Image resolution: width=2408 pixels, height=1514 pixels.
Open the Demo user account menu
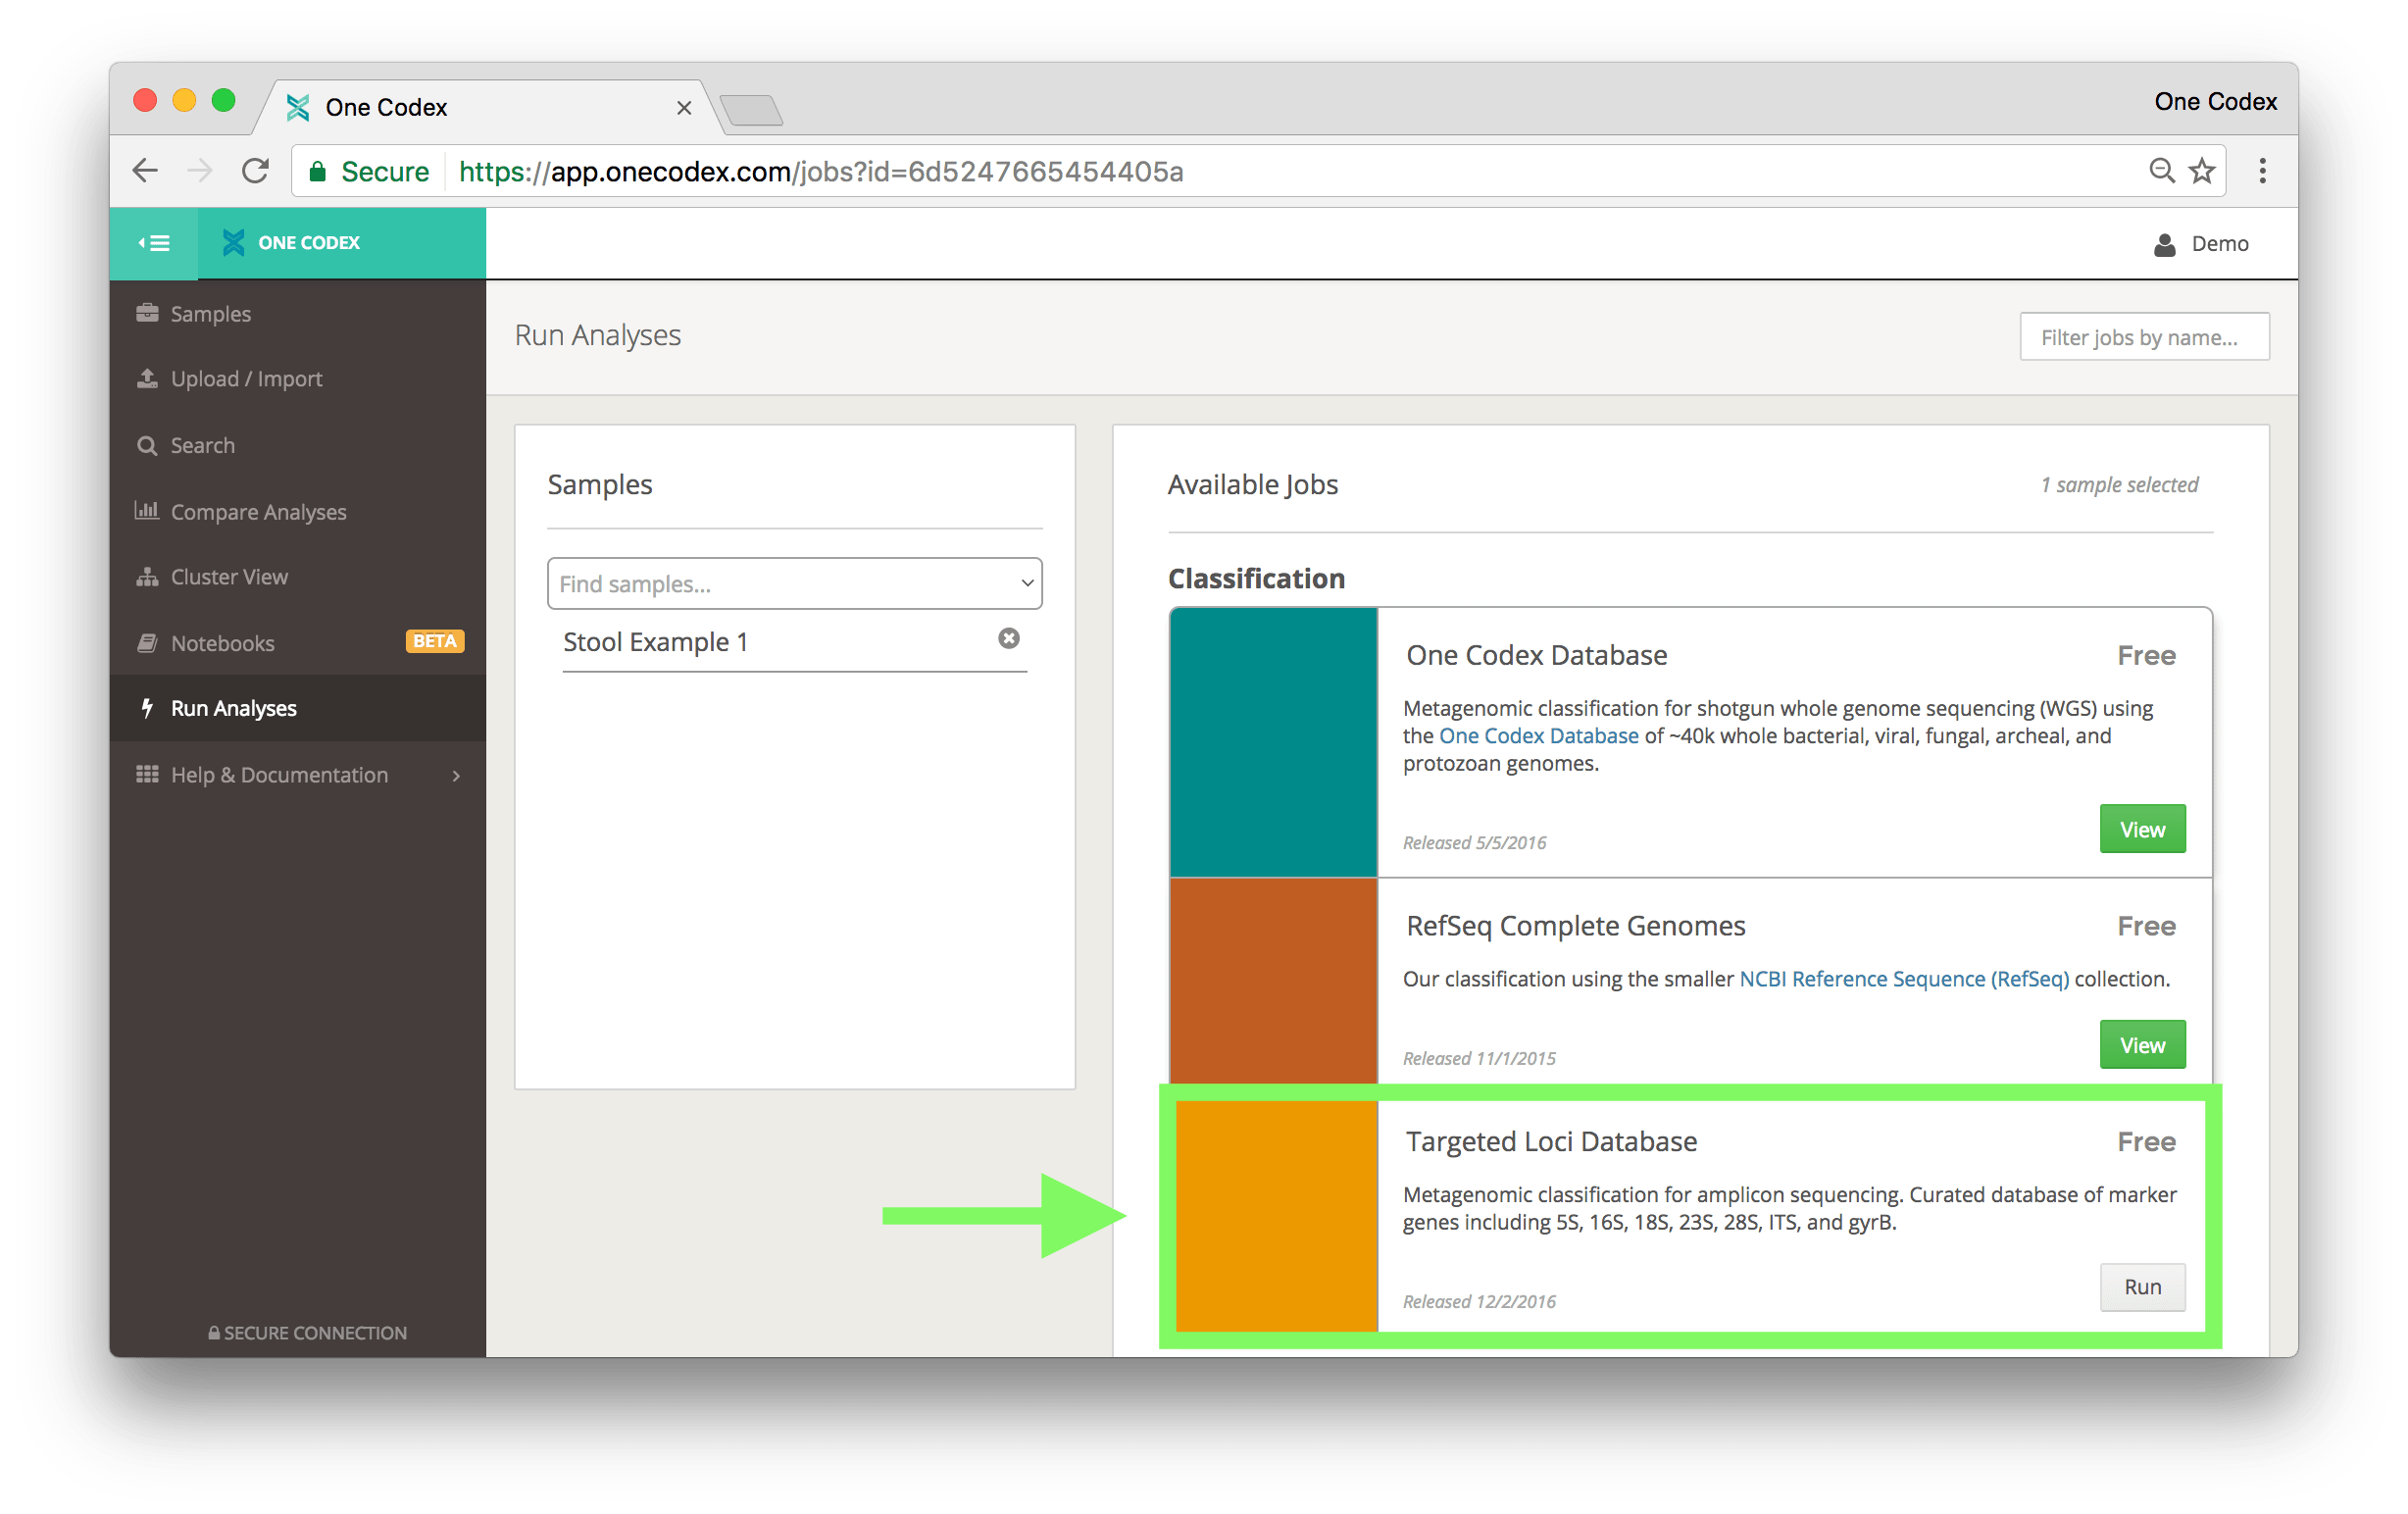click(2201, 244)
